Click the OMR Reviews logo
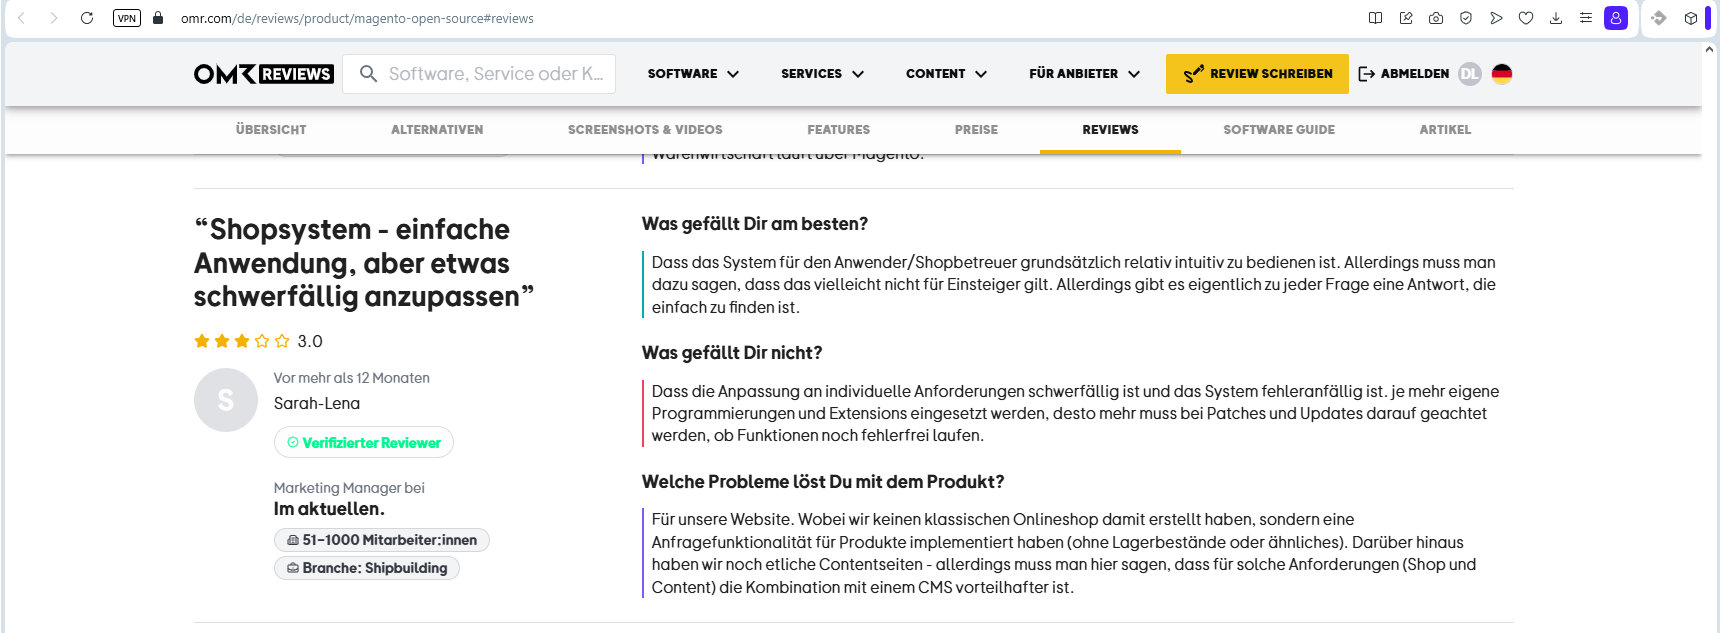Screen dimensions: 1720x633 tap(263, 74)
